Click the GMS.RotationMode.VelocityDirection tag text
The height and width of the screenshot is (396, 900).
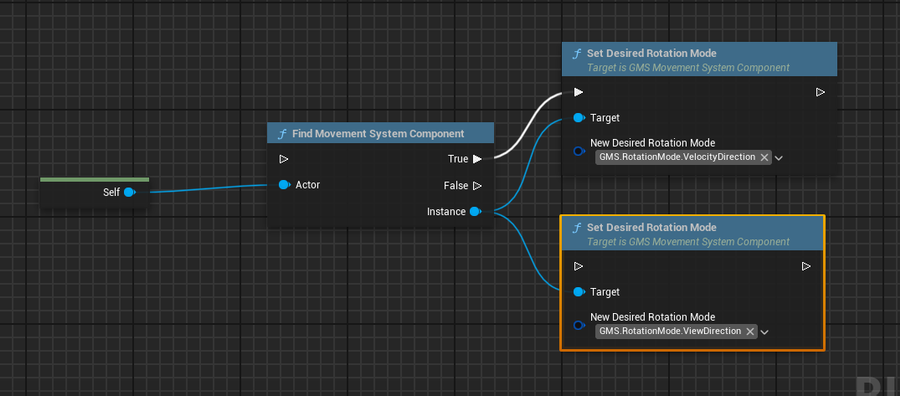[x=677, y=157]
